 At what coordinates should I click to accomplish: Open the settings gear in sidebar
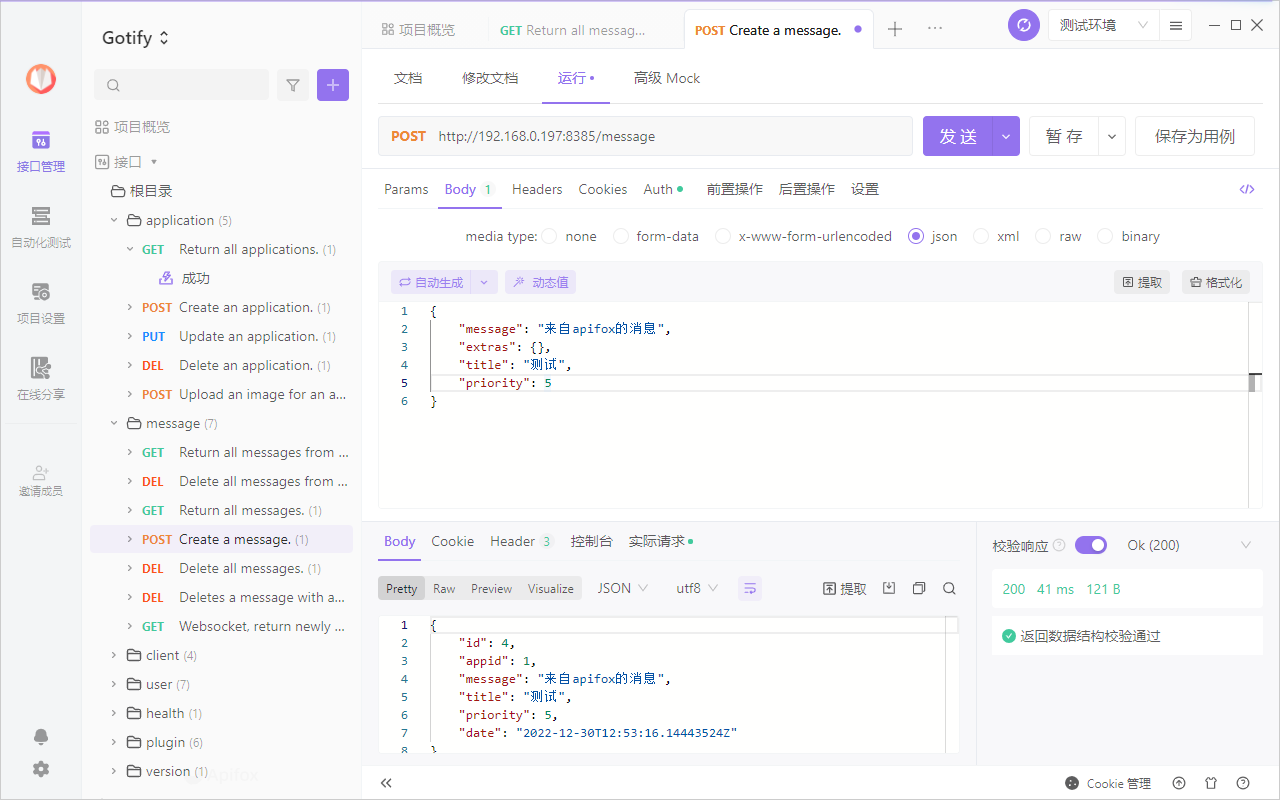point(41,769)
